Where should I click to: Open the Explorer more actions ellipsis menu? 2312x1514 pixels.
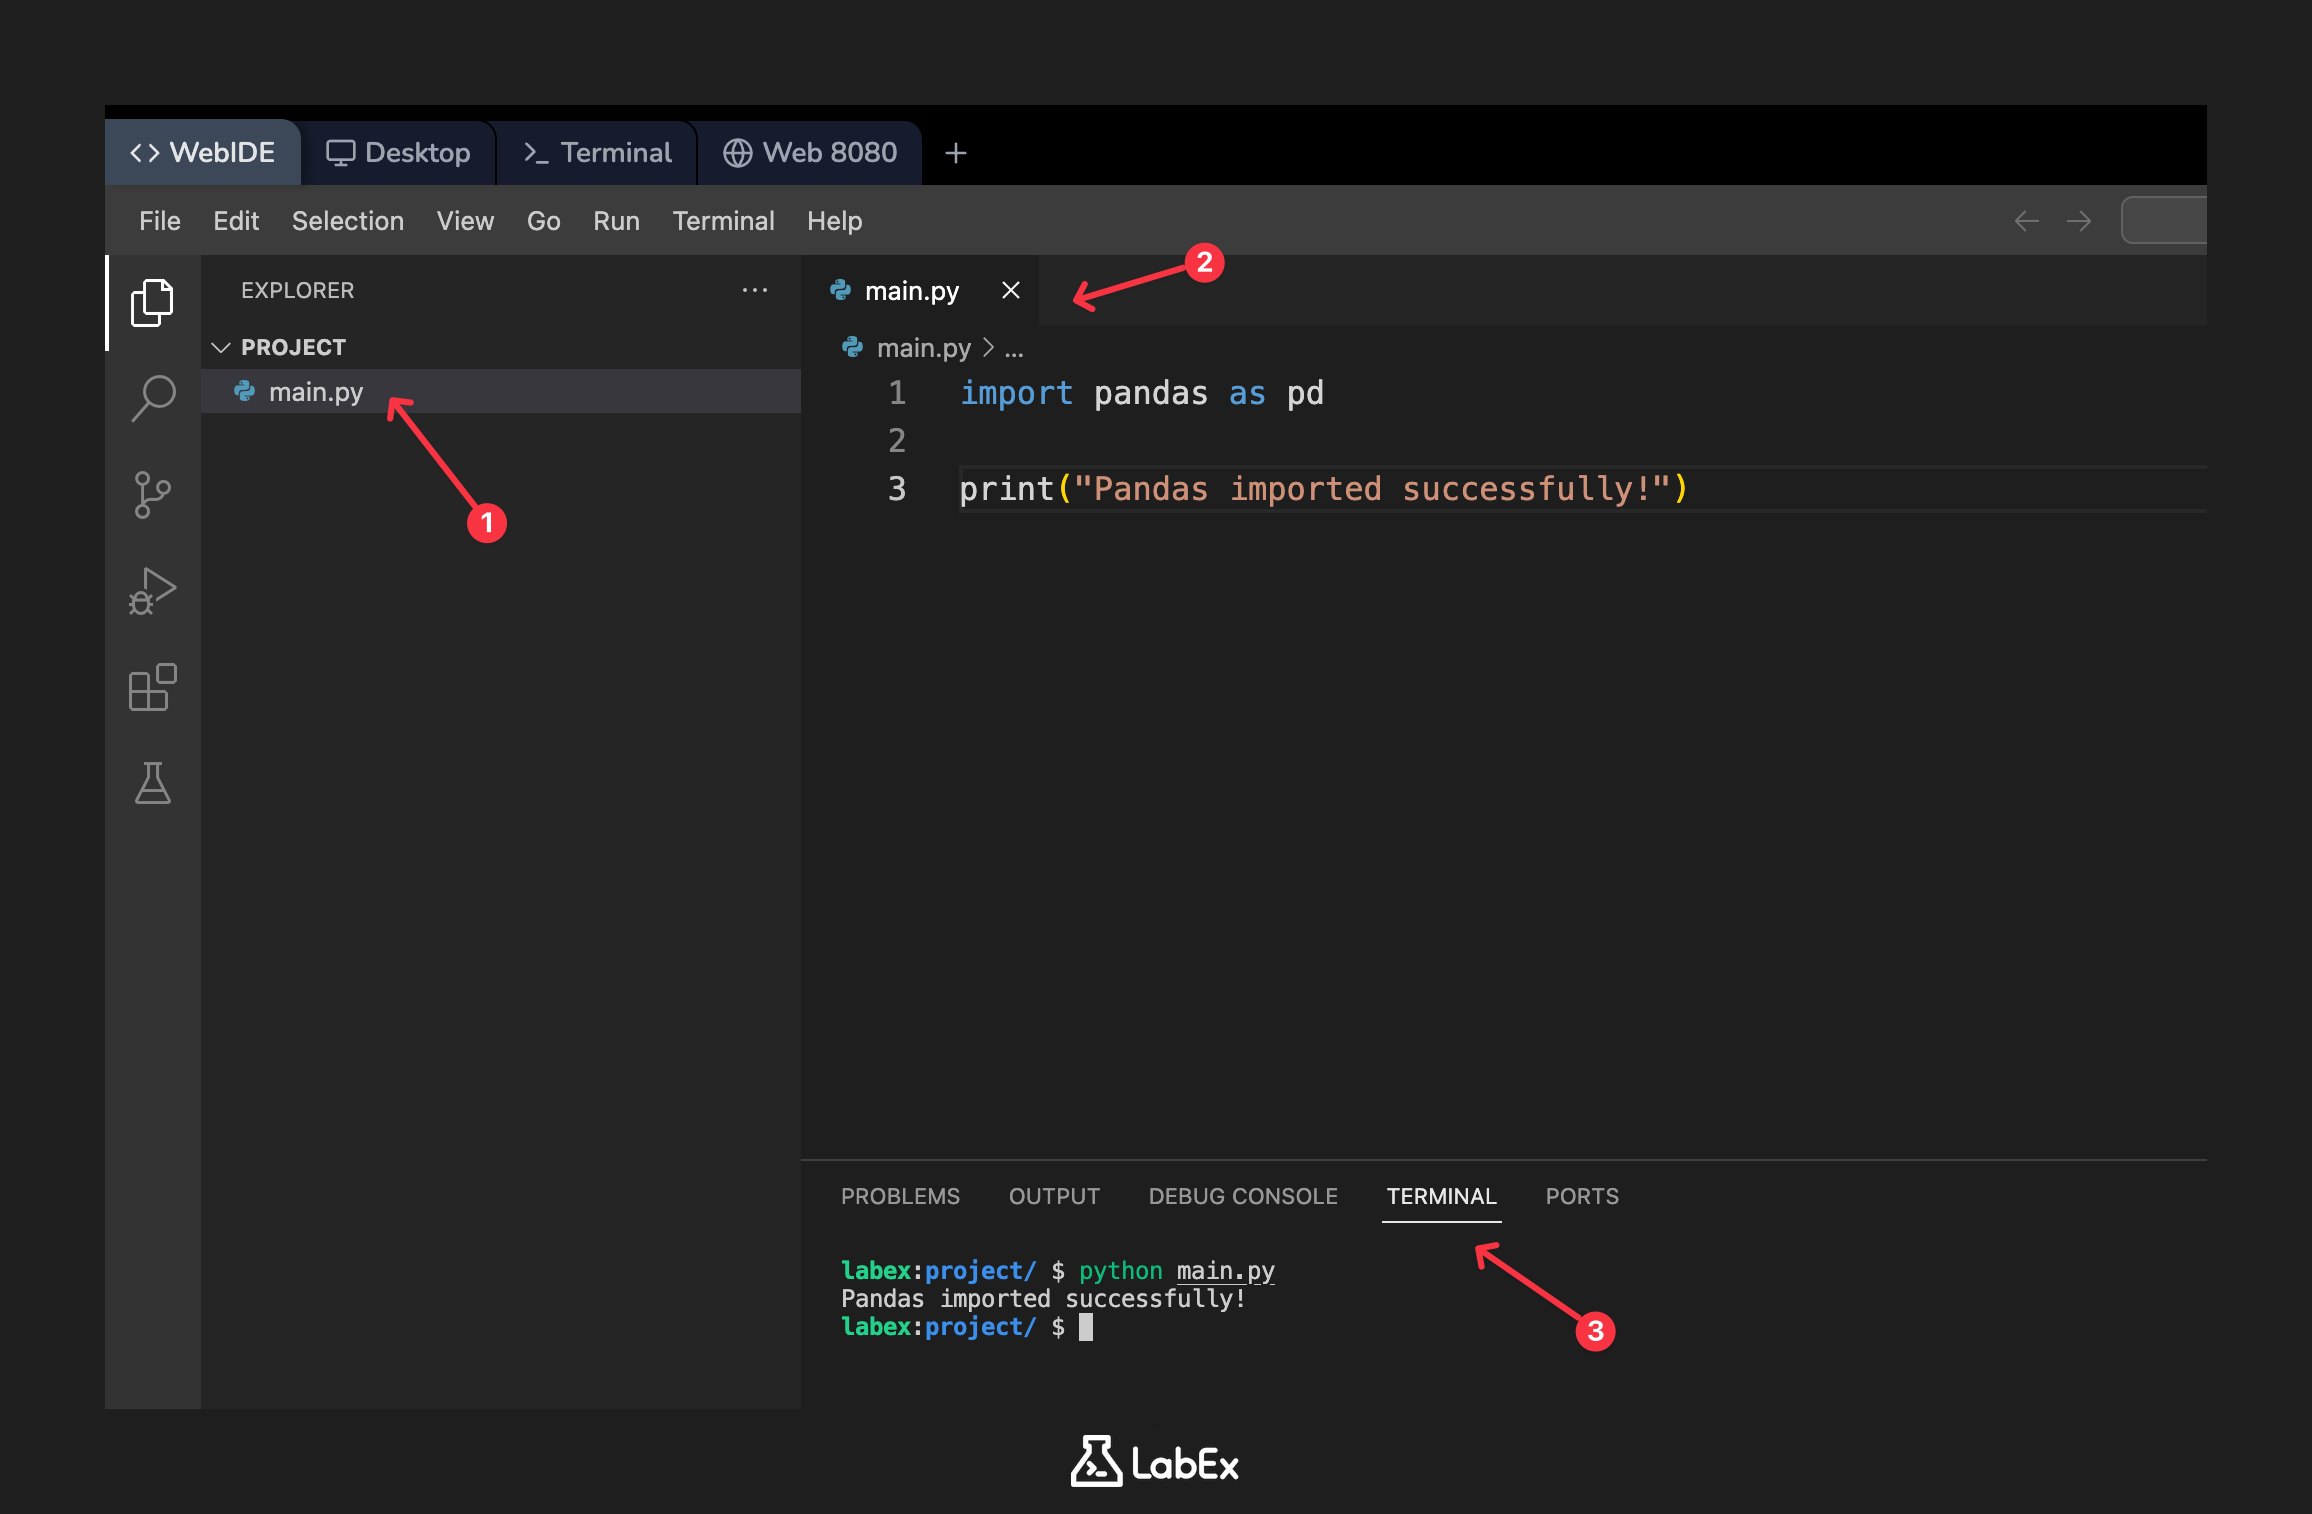click(x=755, y=290)
